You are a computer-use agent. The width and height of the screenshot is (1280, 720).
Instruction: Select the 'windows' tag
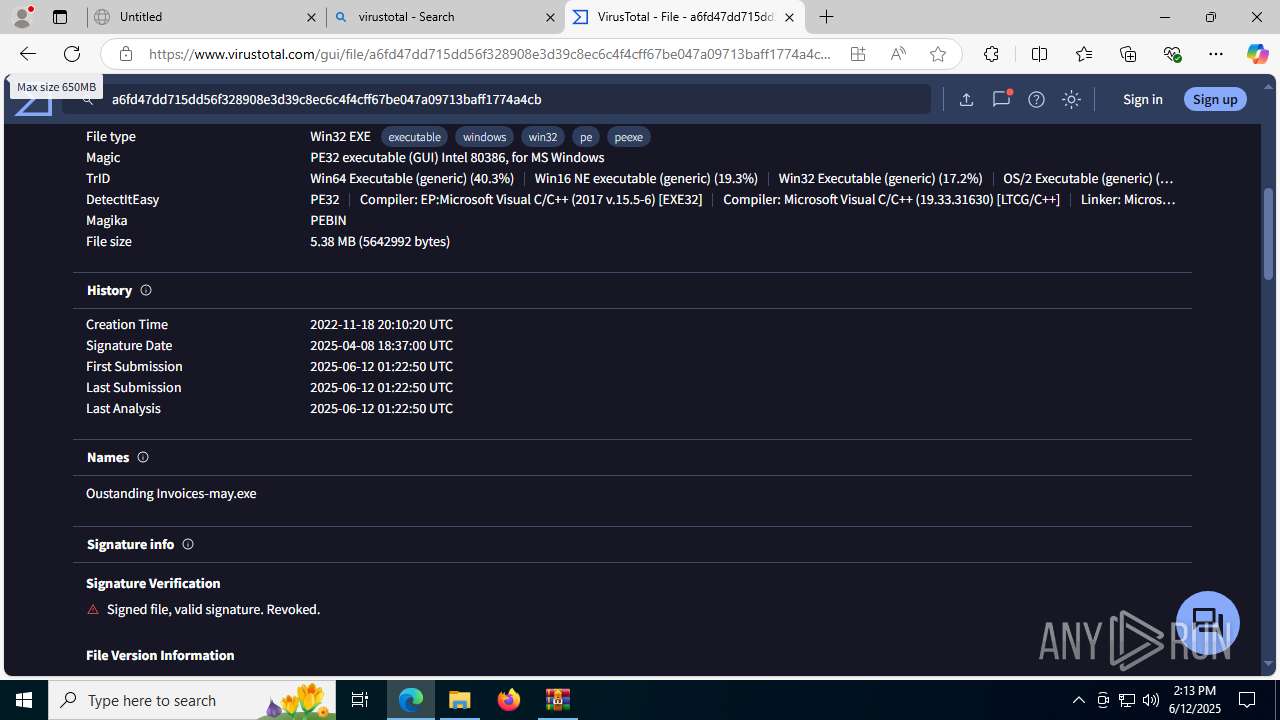484,137
